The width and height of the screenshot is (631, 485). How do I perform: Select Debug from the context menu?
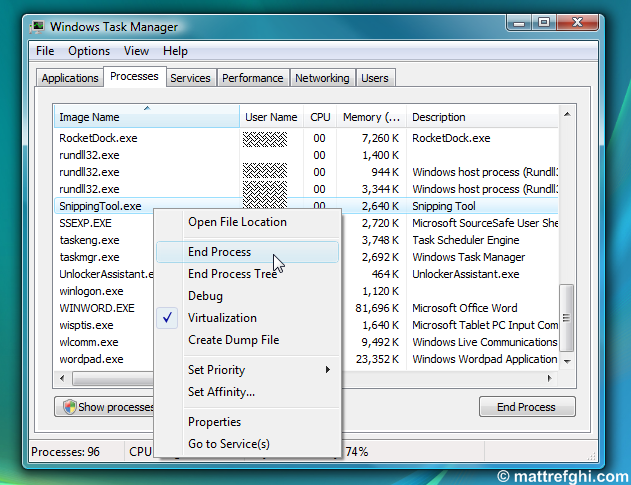point(247,296)
